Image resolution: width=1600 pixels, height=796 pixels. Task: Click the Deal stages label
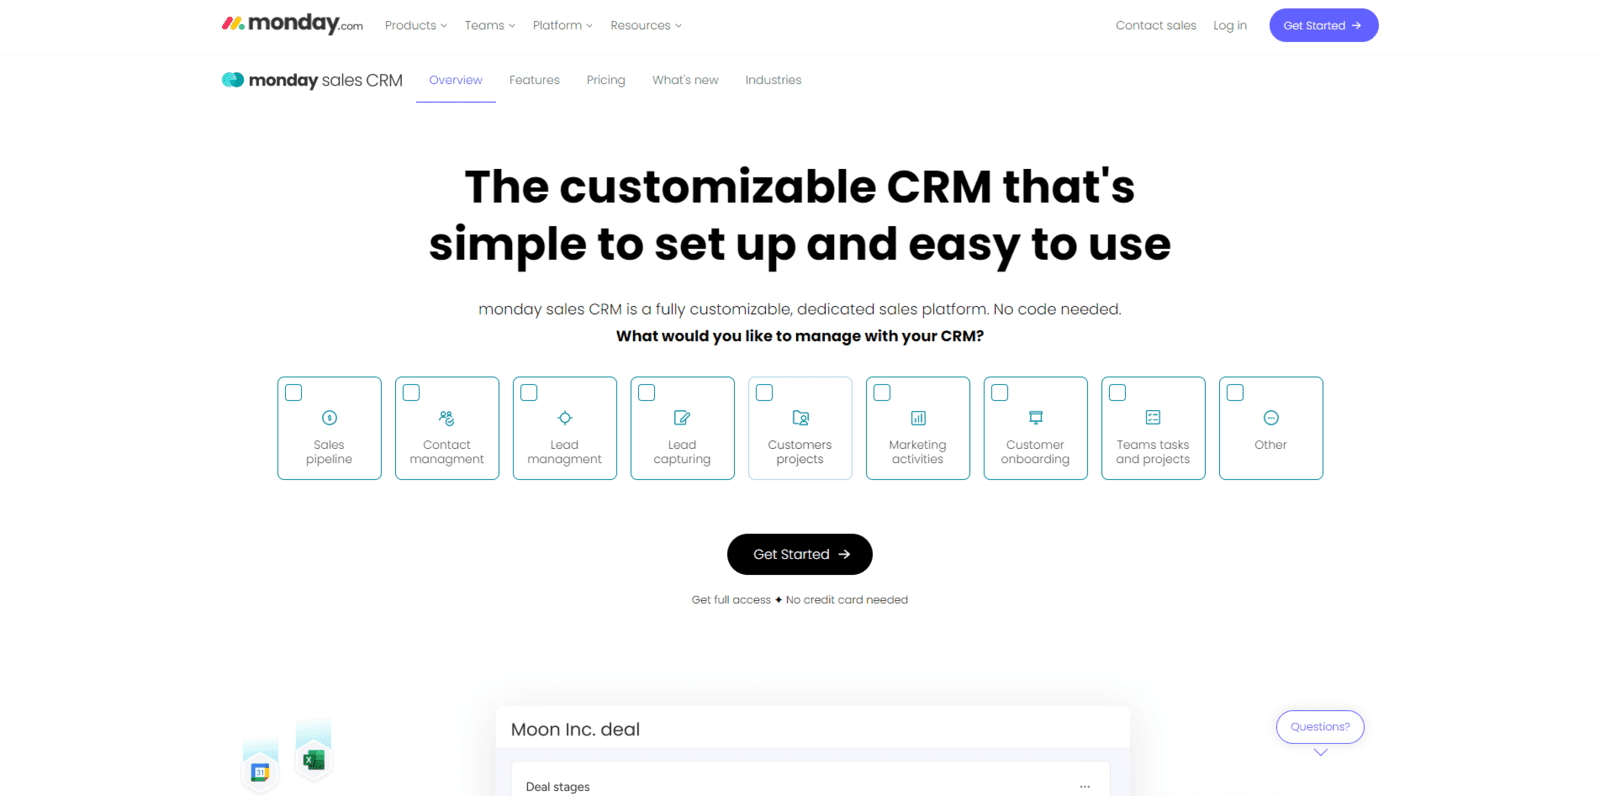(x=558, y=787)
